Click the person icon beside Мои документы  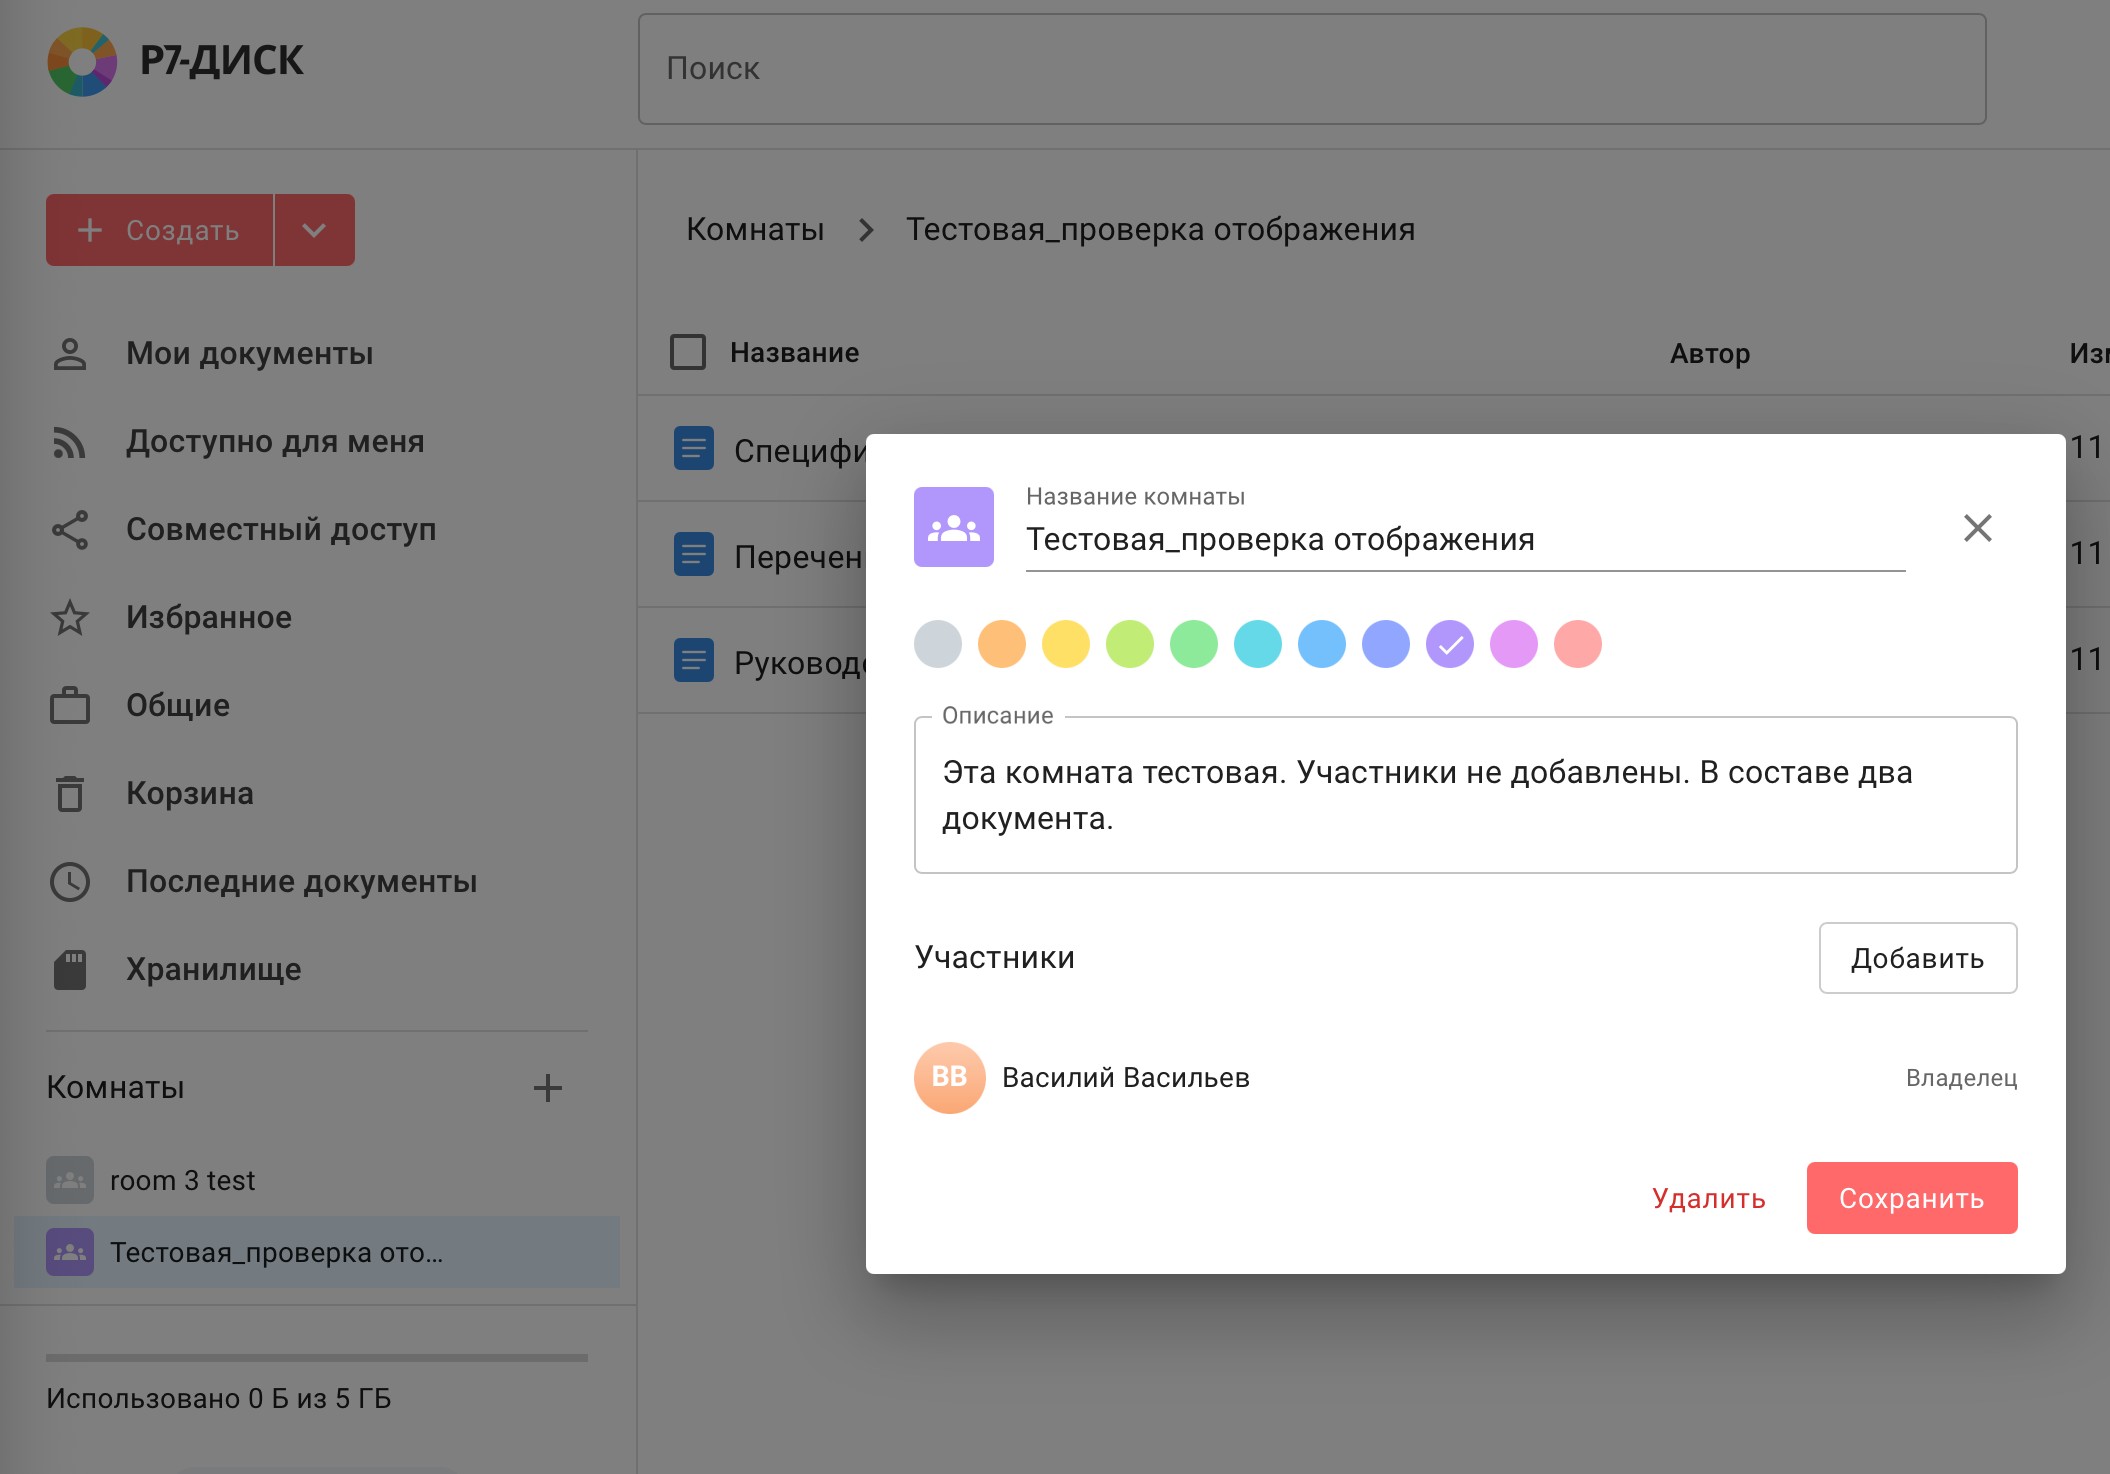point(70,354)
